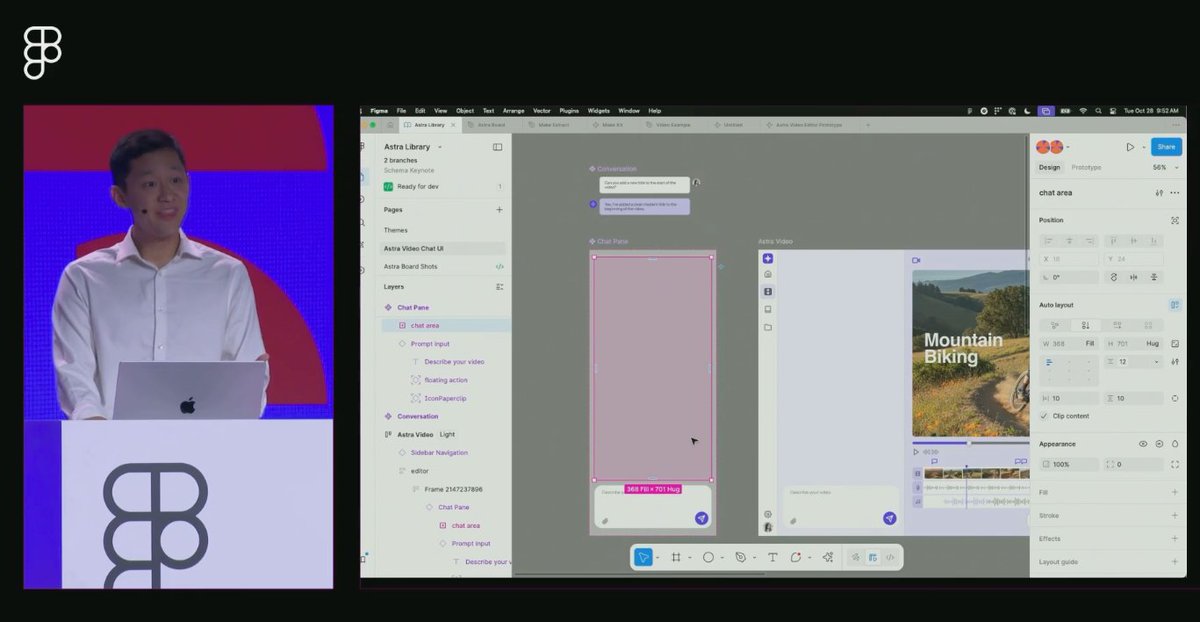Click the present Play icon

(1130, 147)
